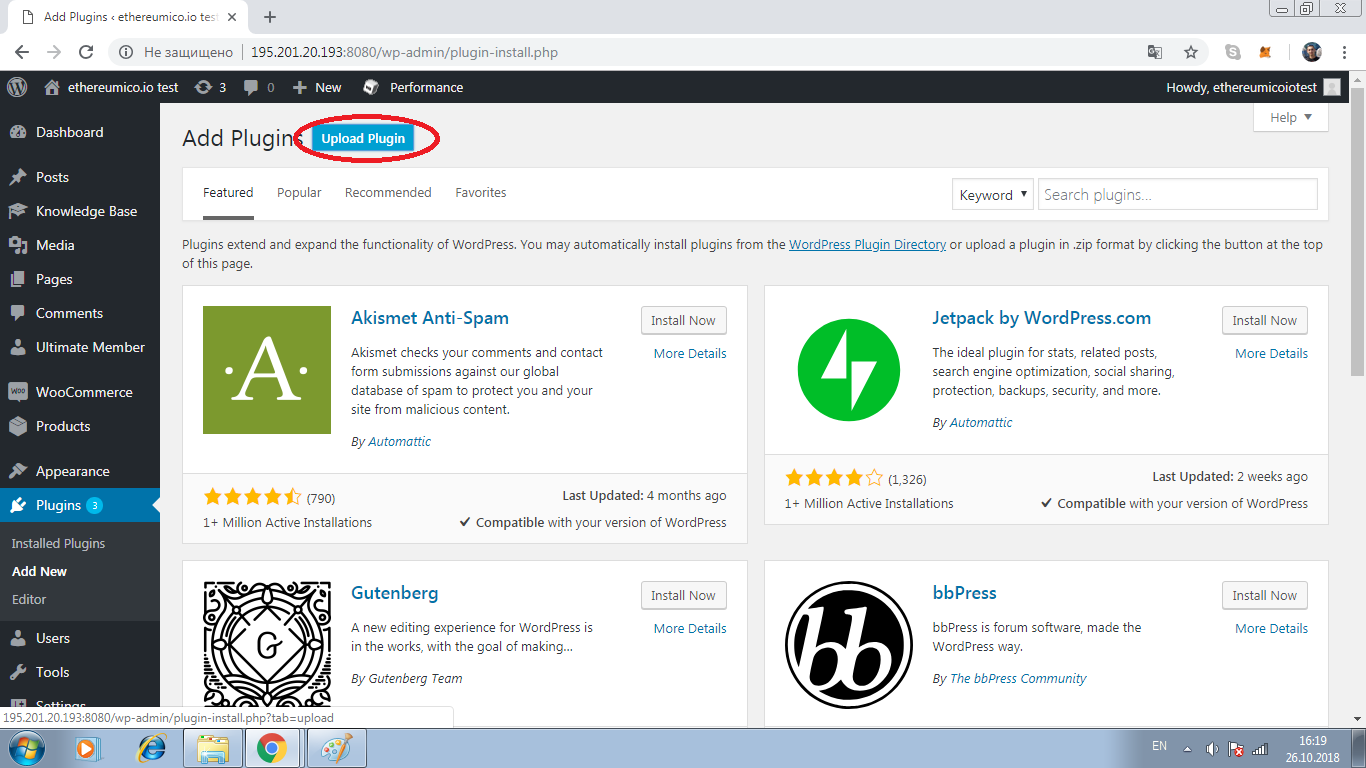Open the Gutenberg Team author link
The width and height of the screenshot is (1366, 768).
(415, 678)
